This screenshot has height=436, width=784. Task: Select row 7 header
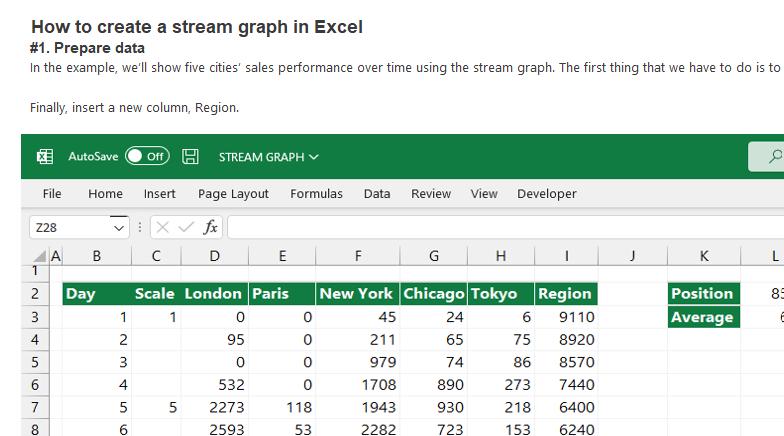[35, 407]
